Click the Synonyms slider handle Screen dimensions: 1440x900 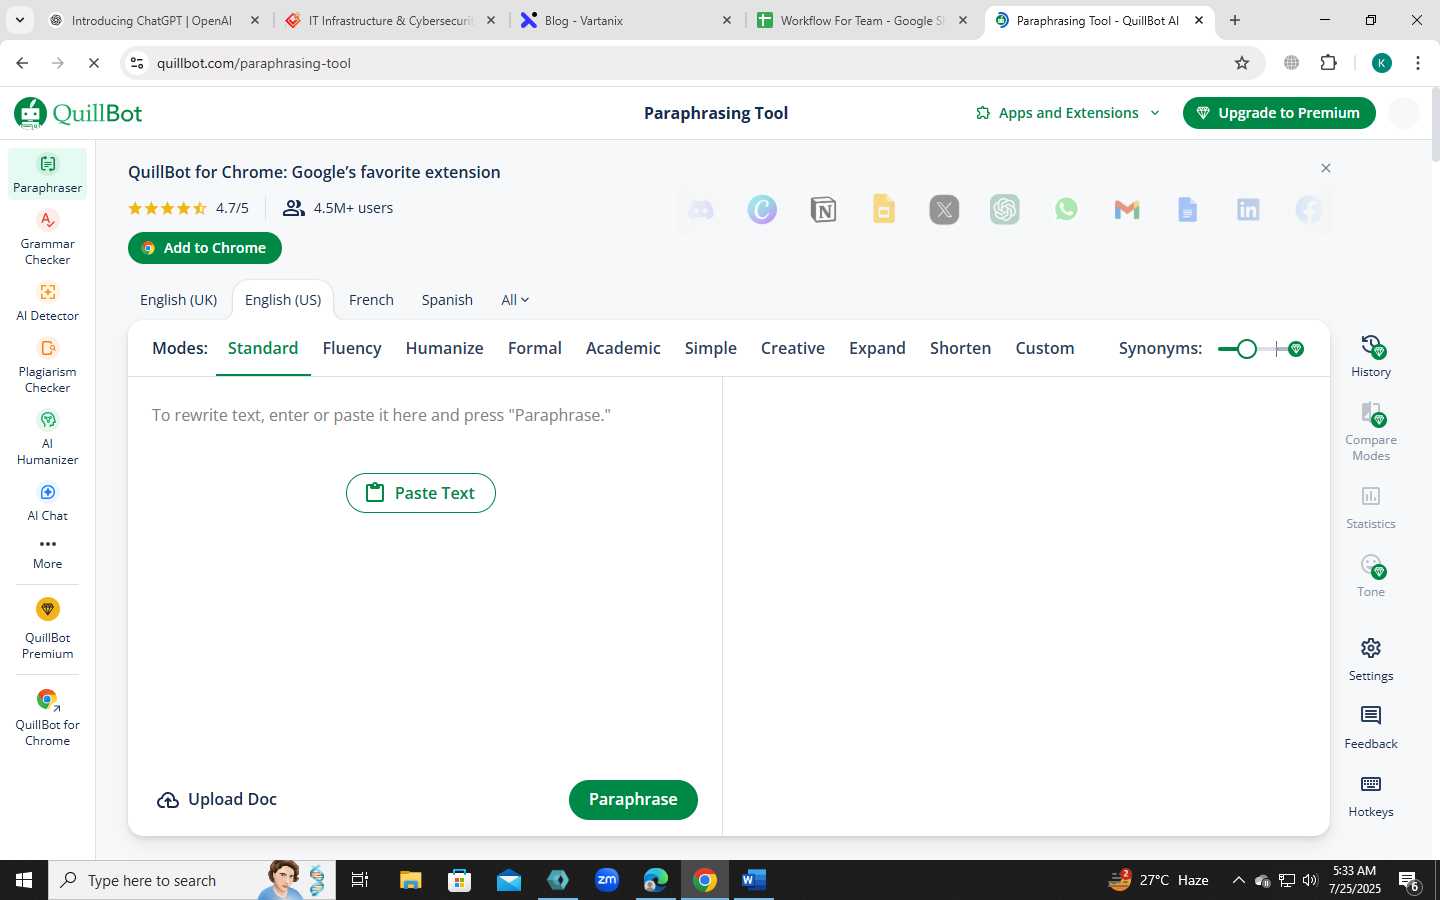click(1246, 349)
